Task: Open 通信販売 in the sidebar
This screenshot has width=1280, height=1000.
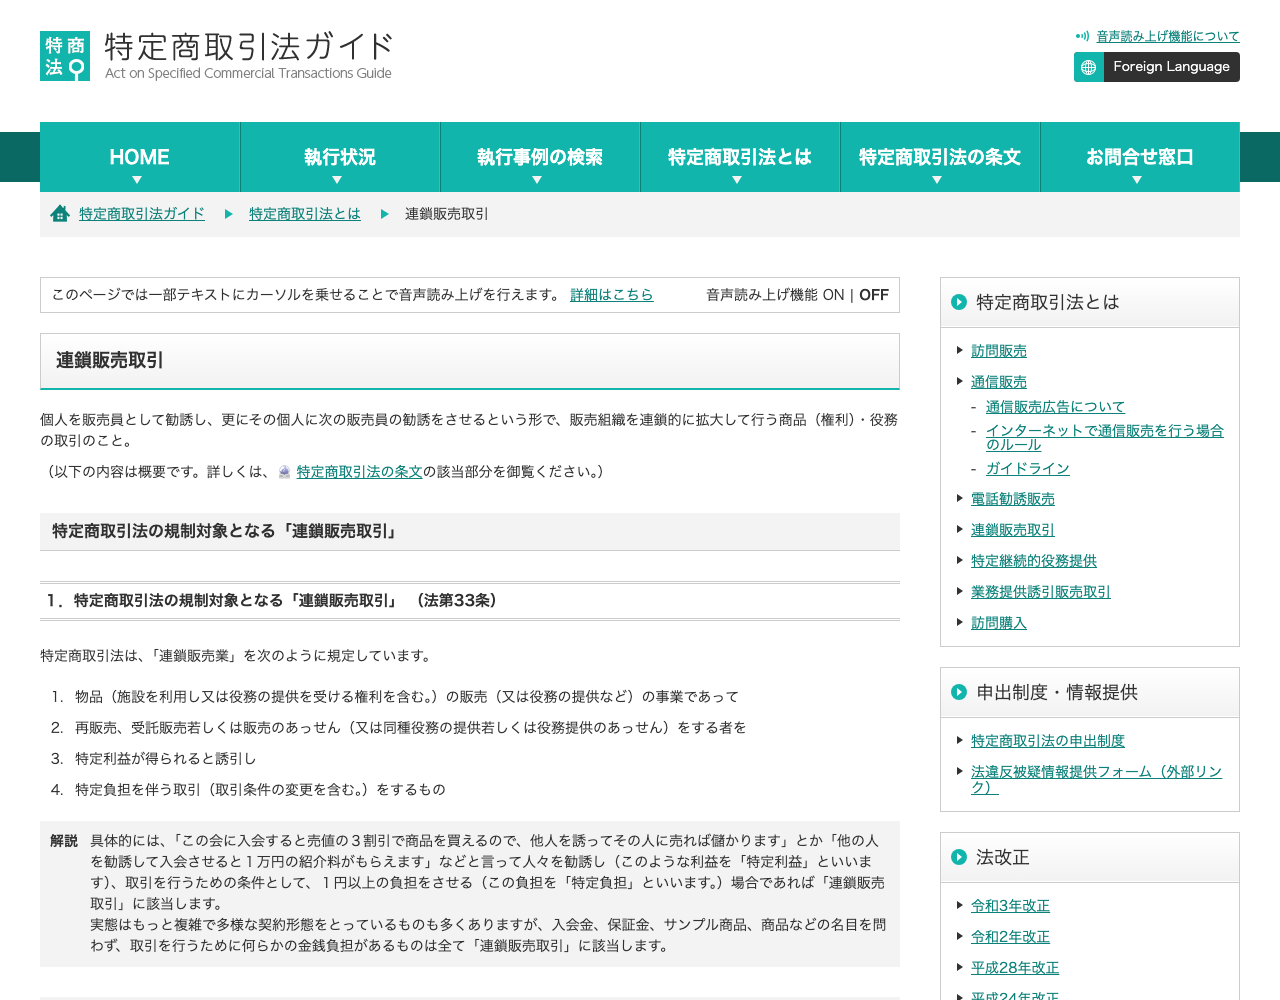Action: click(999, 382)
